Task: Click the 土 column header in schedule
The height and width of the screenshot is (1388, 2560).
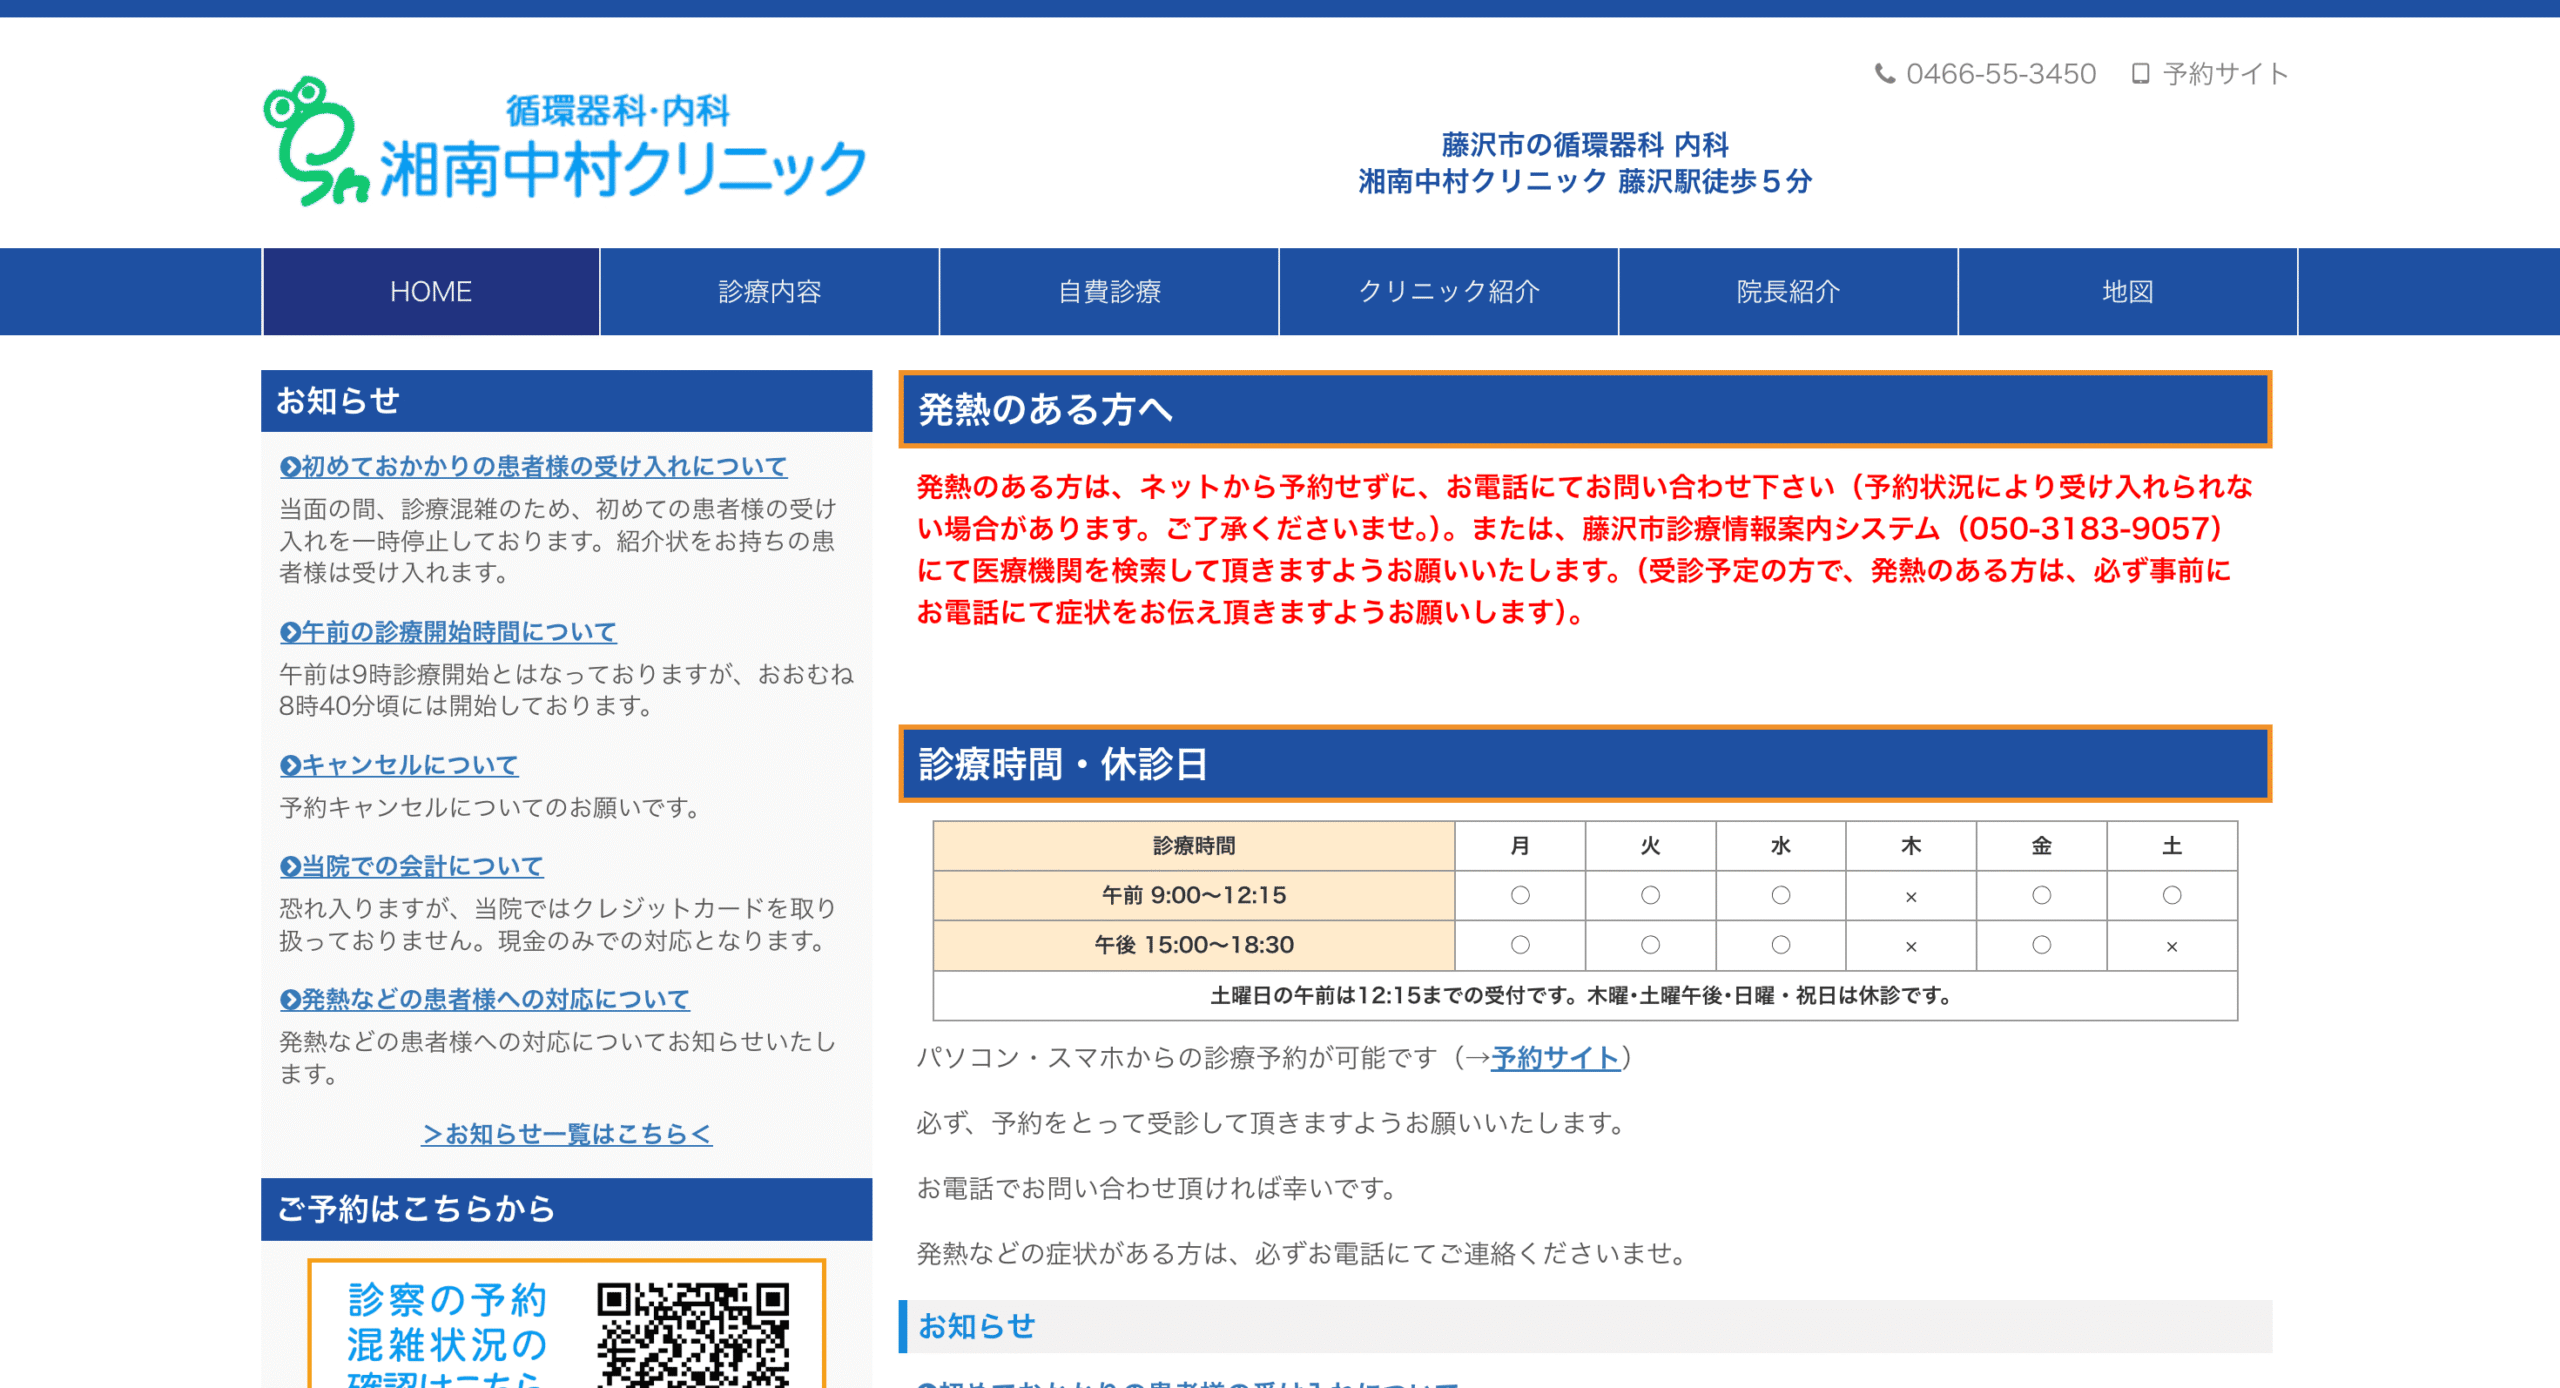Action: click(2172, 846)
